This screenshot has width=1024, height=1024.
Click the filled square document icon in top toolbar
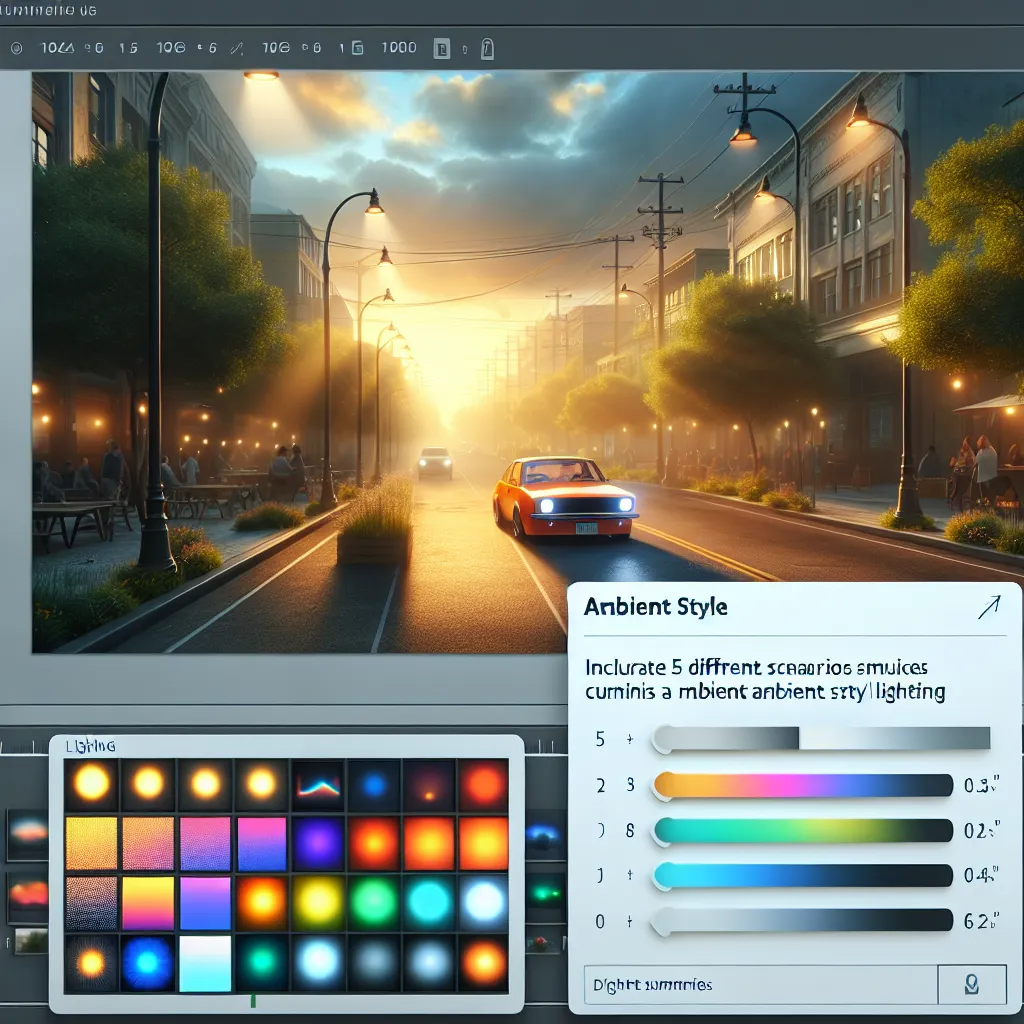[x=441, y=48]
